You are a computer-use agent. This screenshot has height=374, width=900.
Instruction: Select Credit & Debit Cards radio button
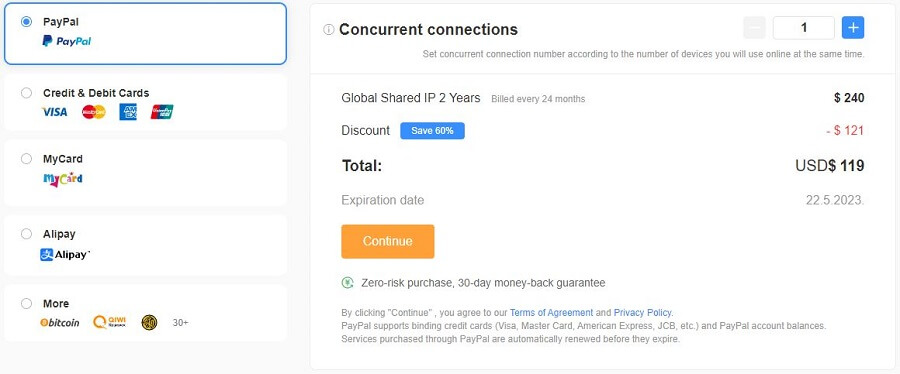point(26,93)
